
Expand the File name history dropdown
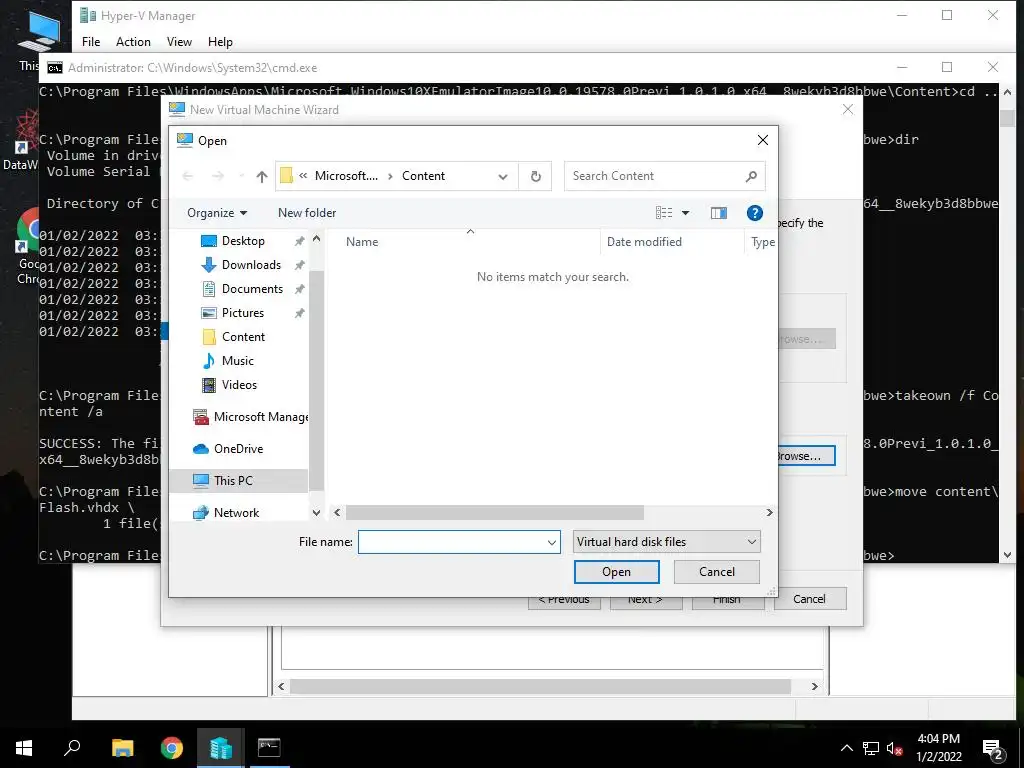click(x=551, y=542)
